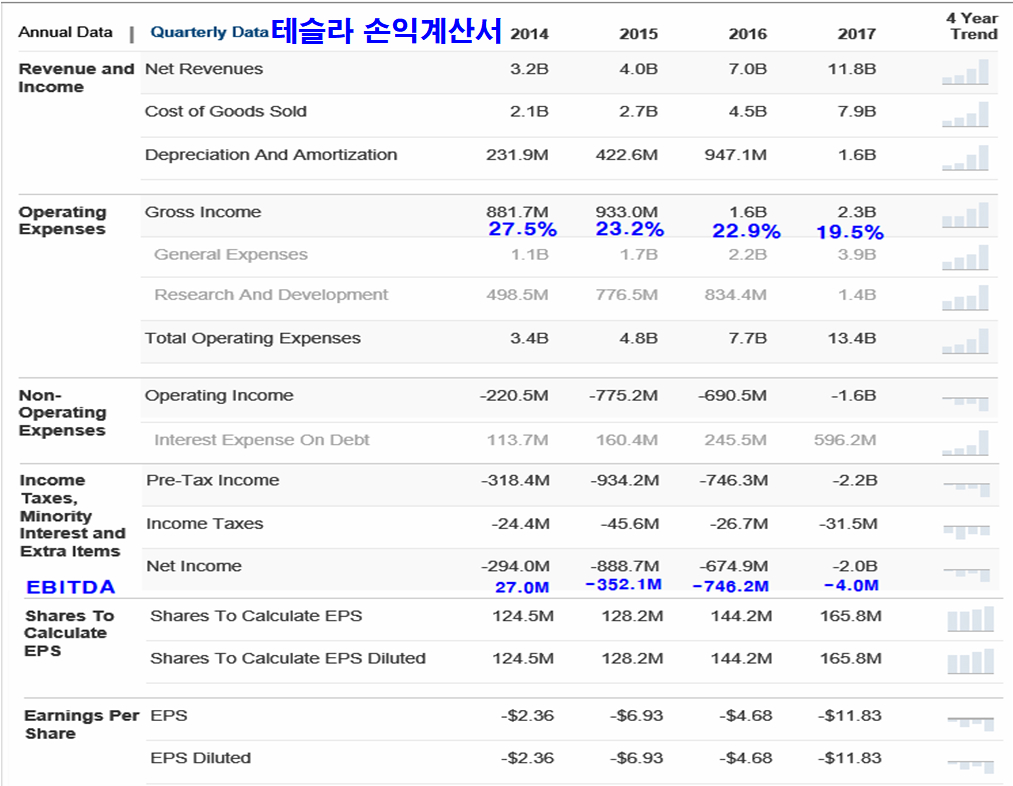Click the Depreciation And Amortization label
1013x786 pixels.
(x=271, y=155)
